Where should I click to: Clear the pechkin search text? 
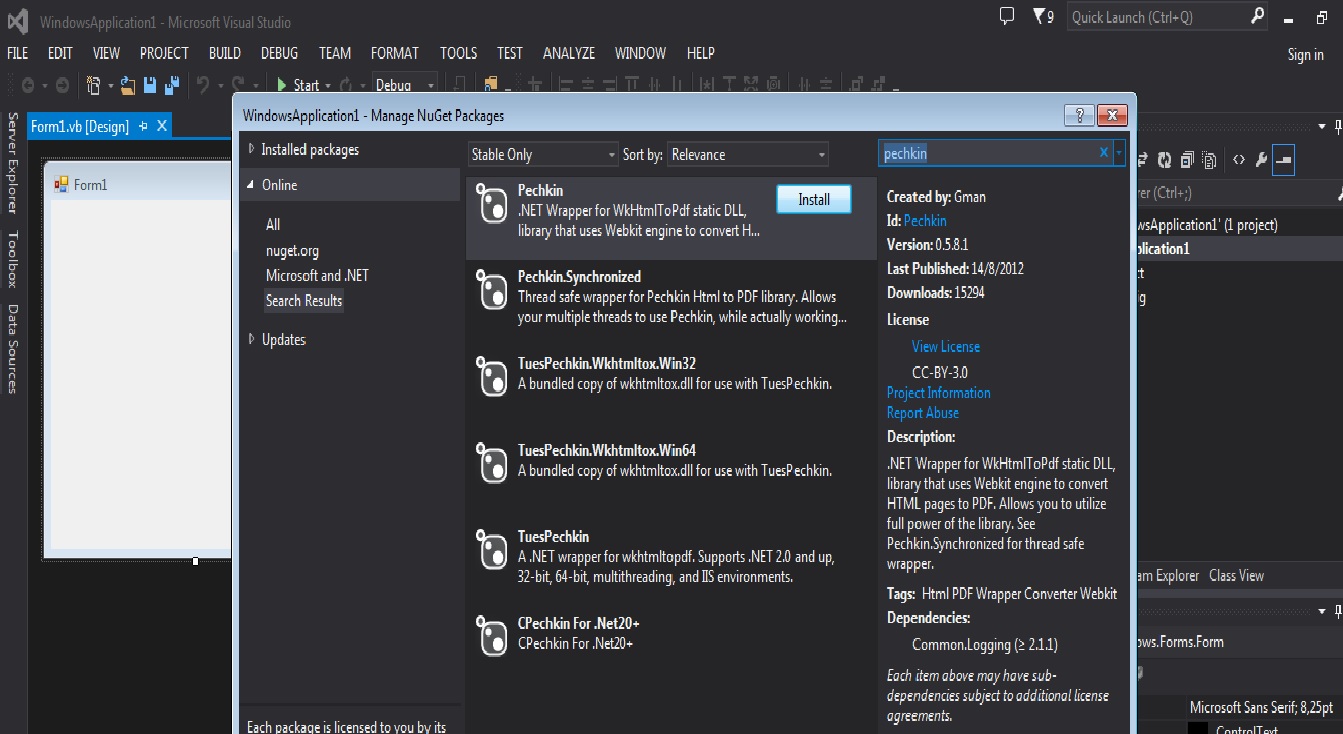pos(1104,153)
